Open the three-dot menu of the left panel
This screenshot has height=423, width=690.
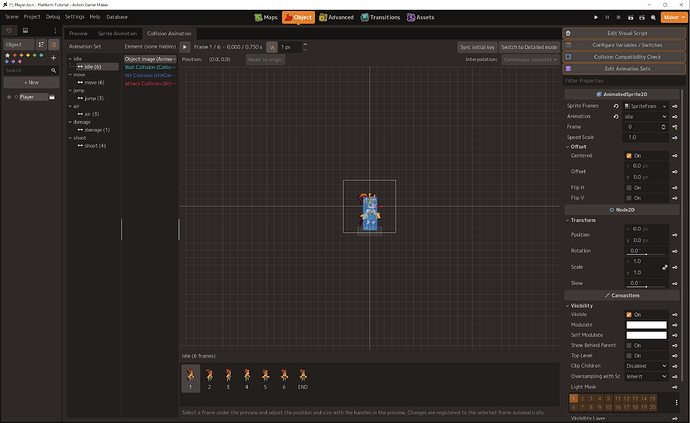tap(55, 30)
